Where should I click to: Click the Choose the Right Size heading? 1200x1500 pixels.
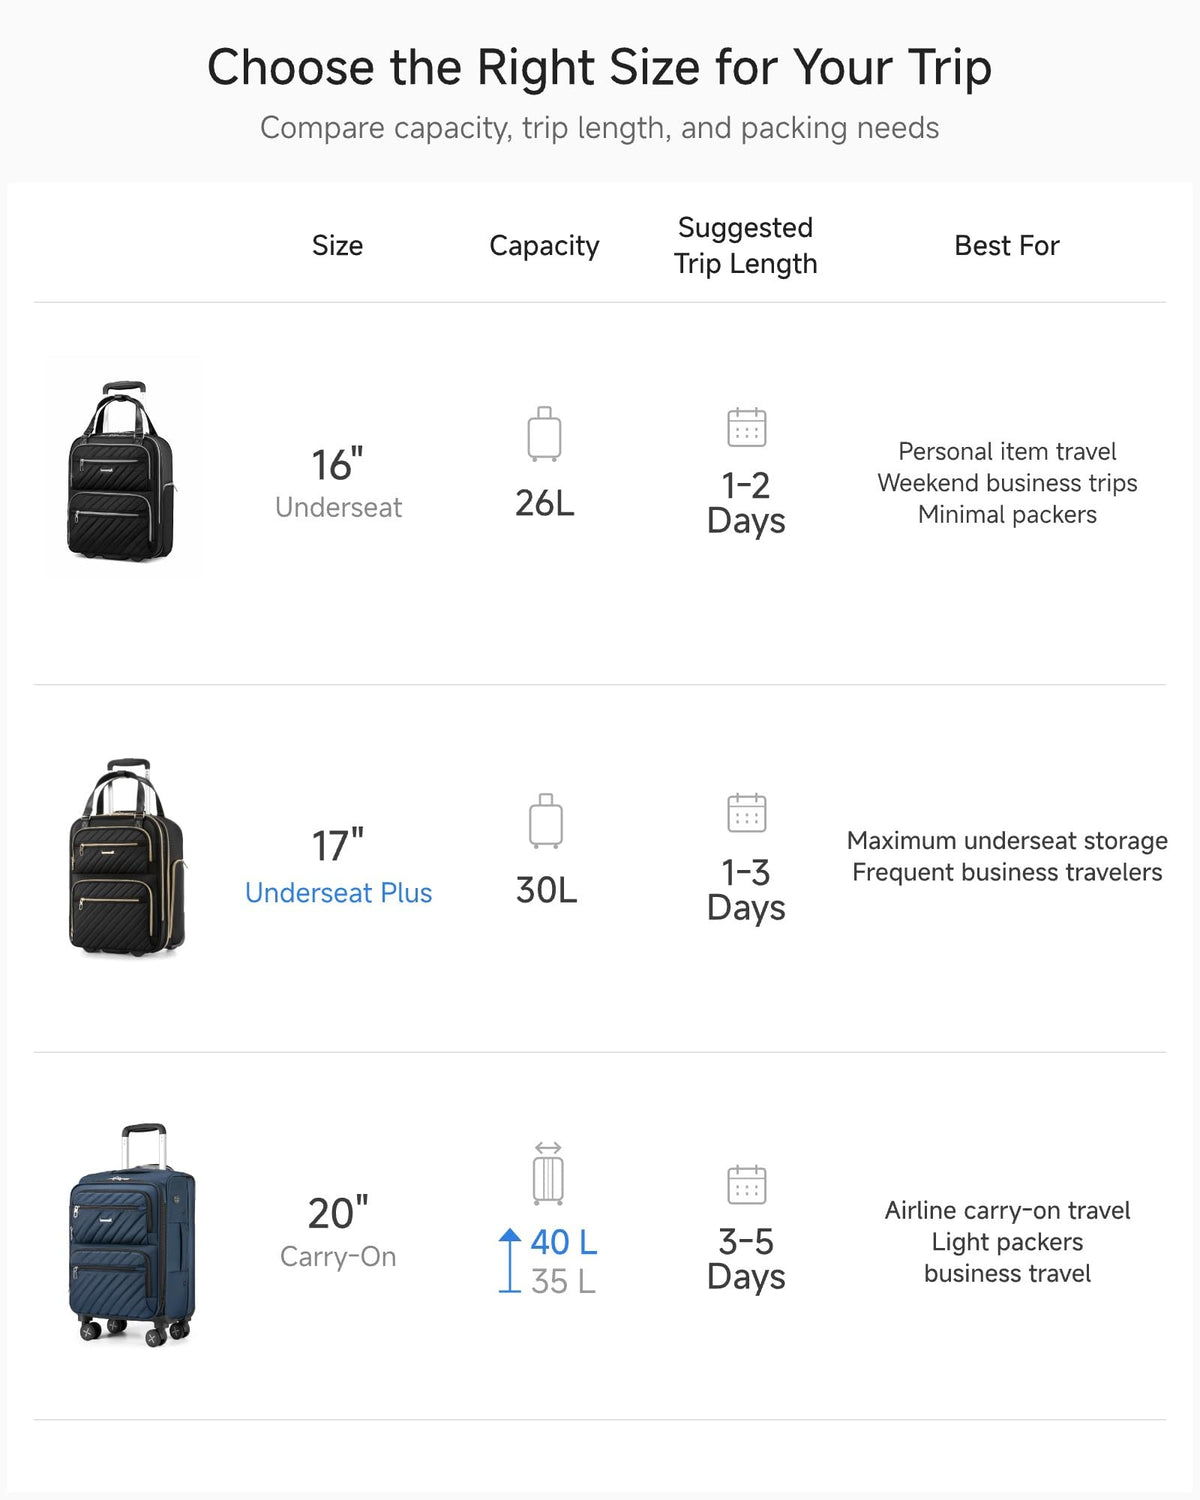[599, 67]
